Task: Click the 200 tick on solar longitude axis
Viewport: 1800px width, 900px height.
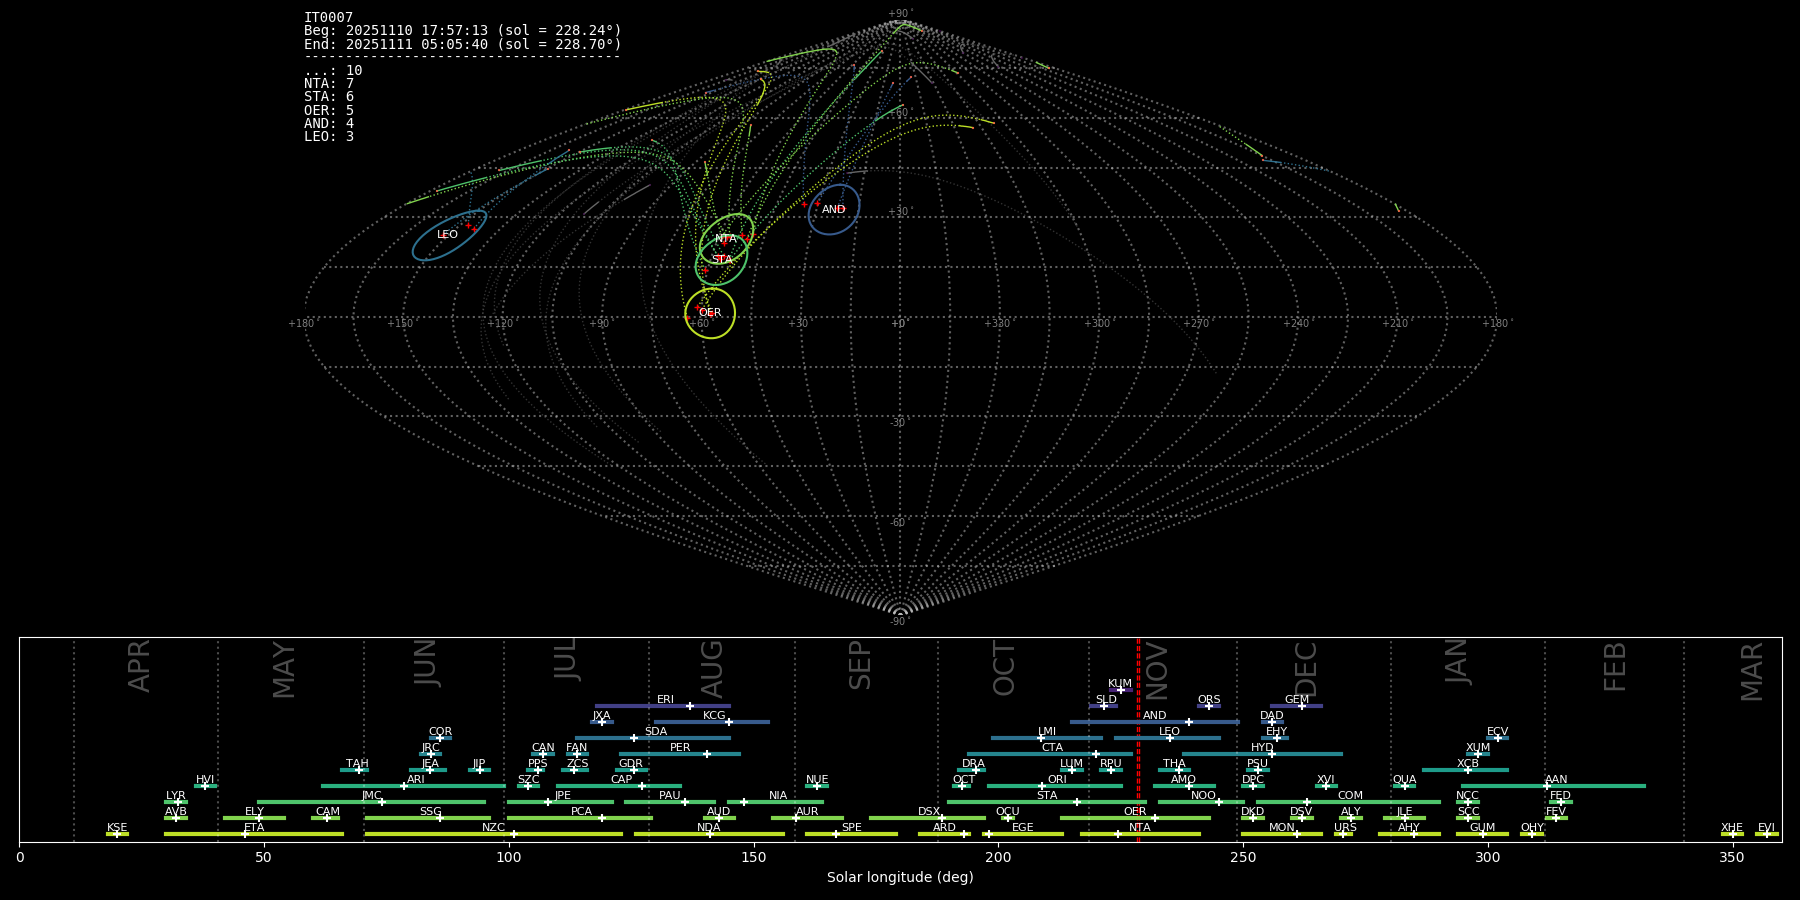Action: click(998, 857)
